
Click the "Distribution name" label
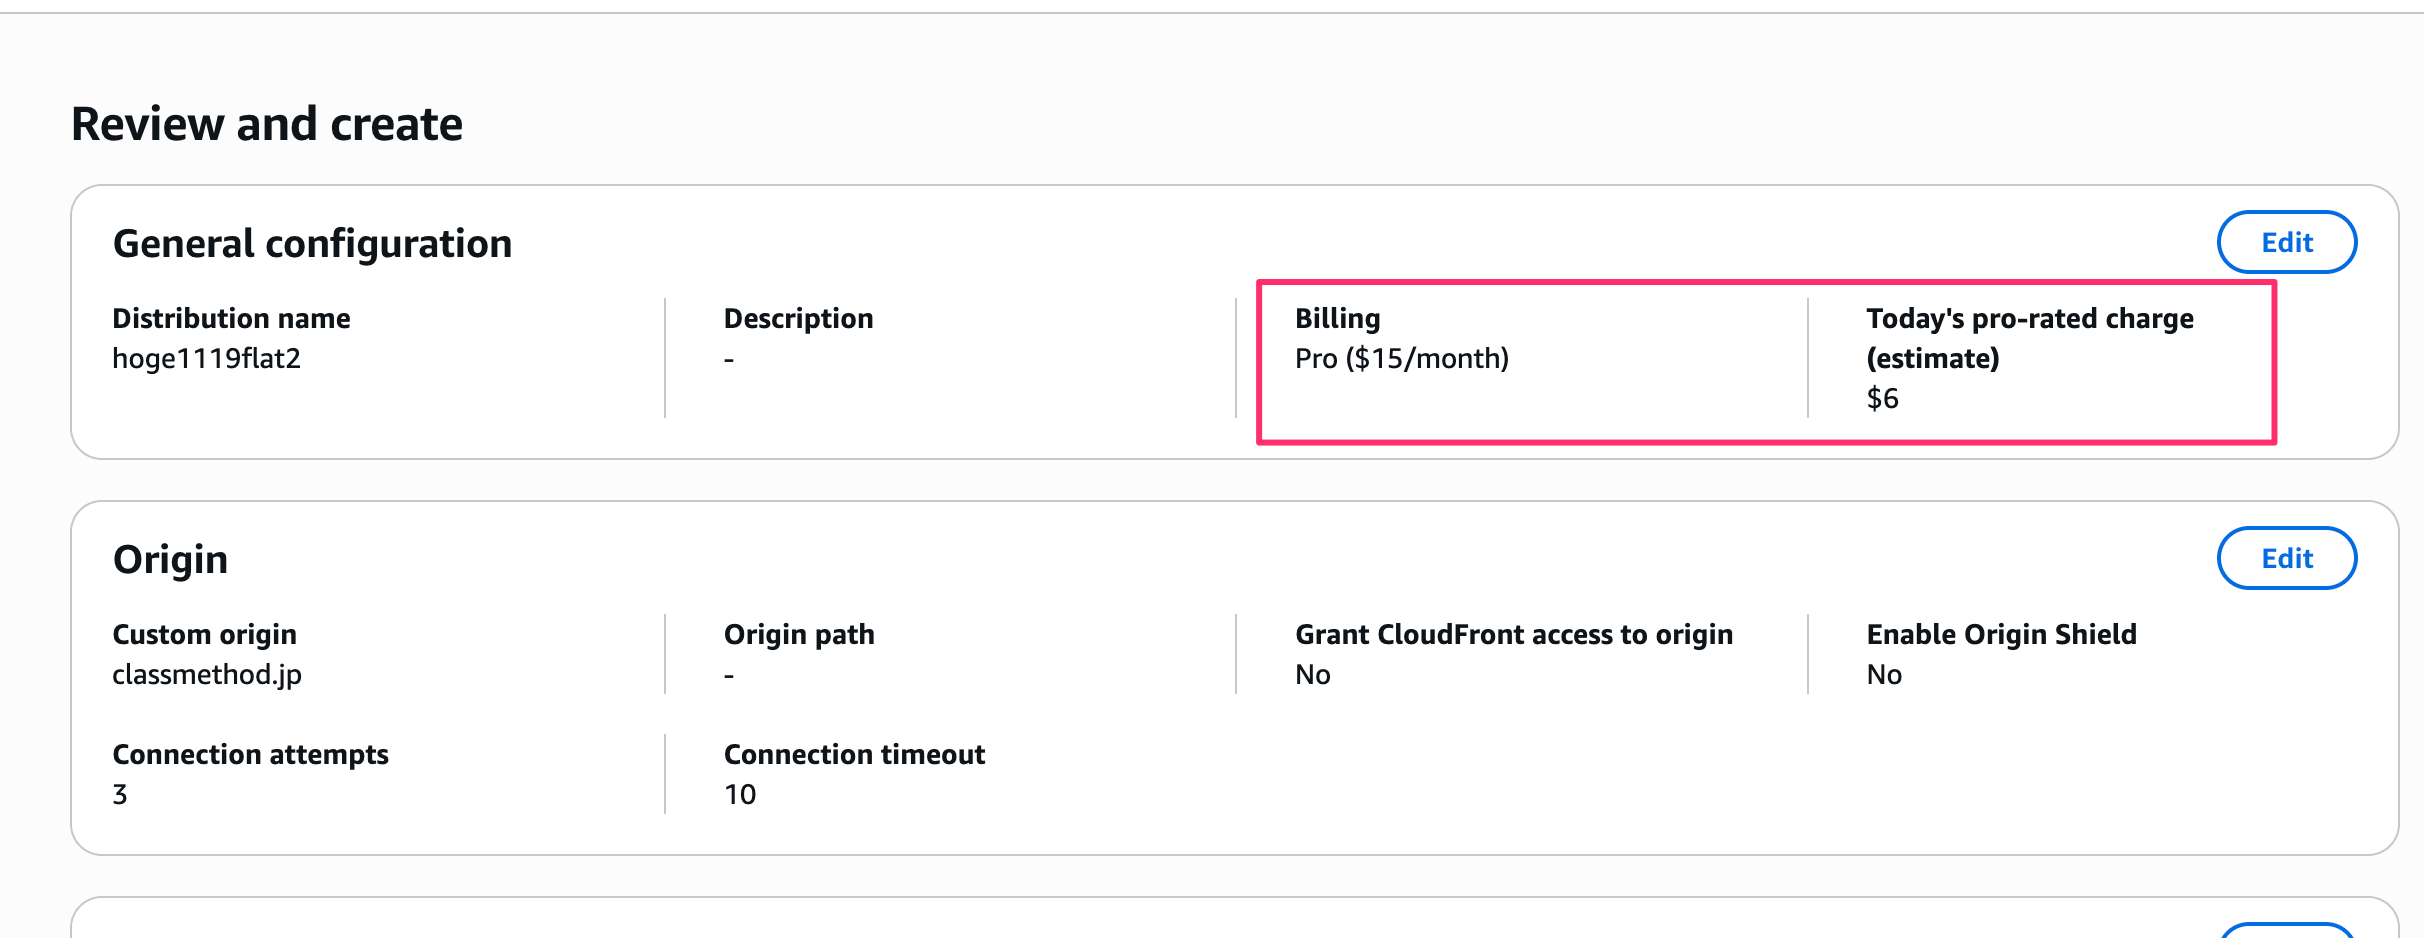coord(231,319)
